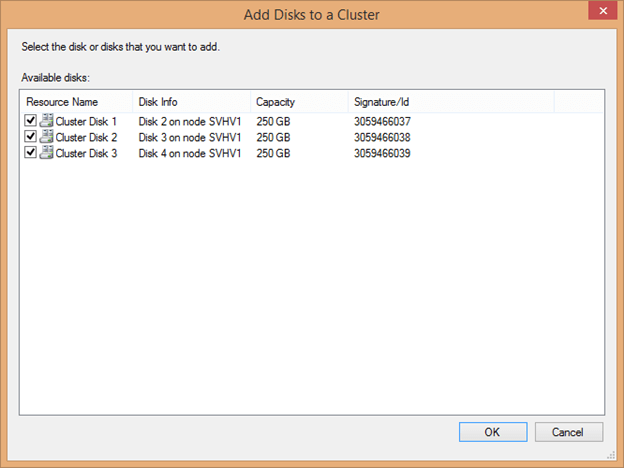The image size is (624, 468).
Task: Select the Cluster Disk 2 row name
Action: (x=86, y=137)
